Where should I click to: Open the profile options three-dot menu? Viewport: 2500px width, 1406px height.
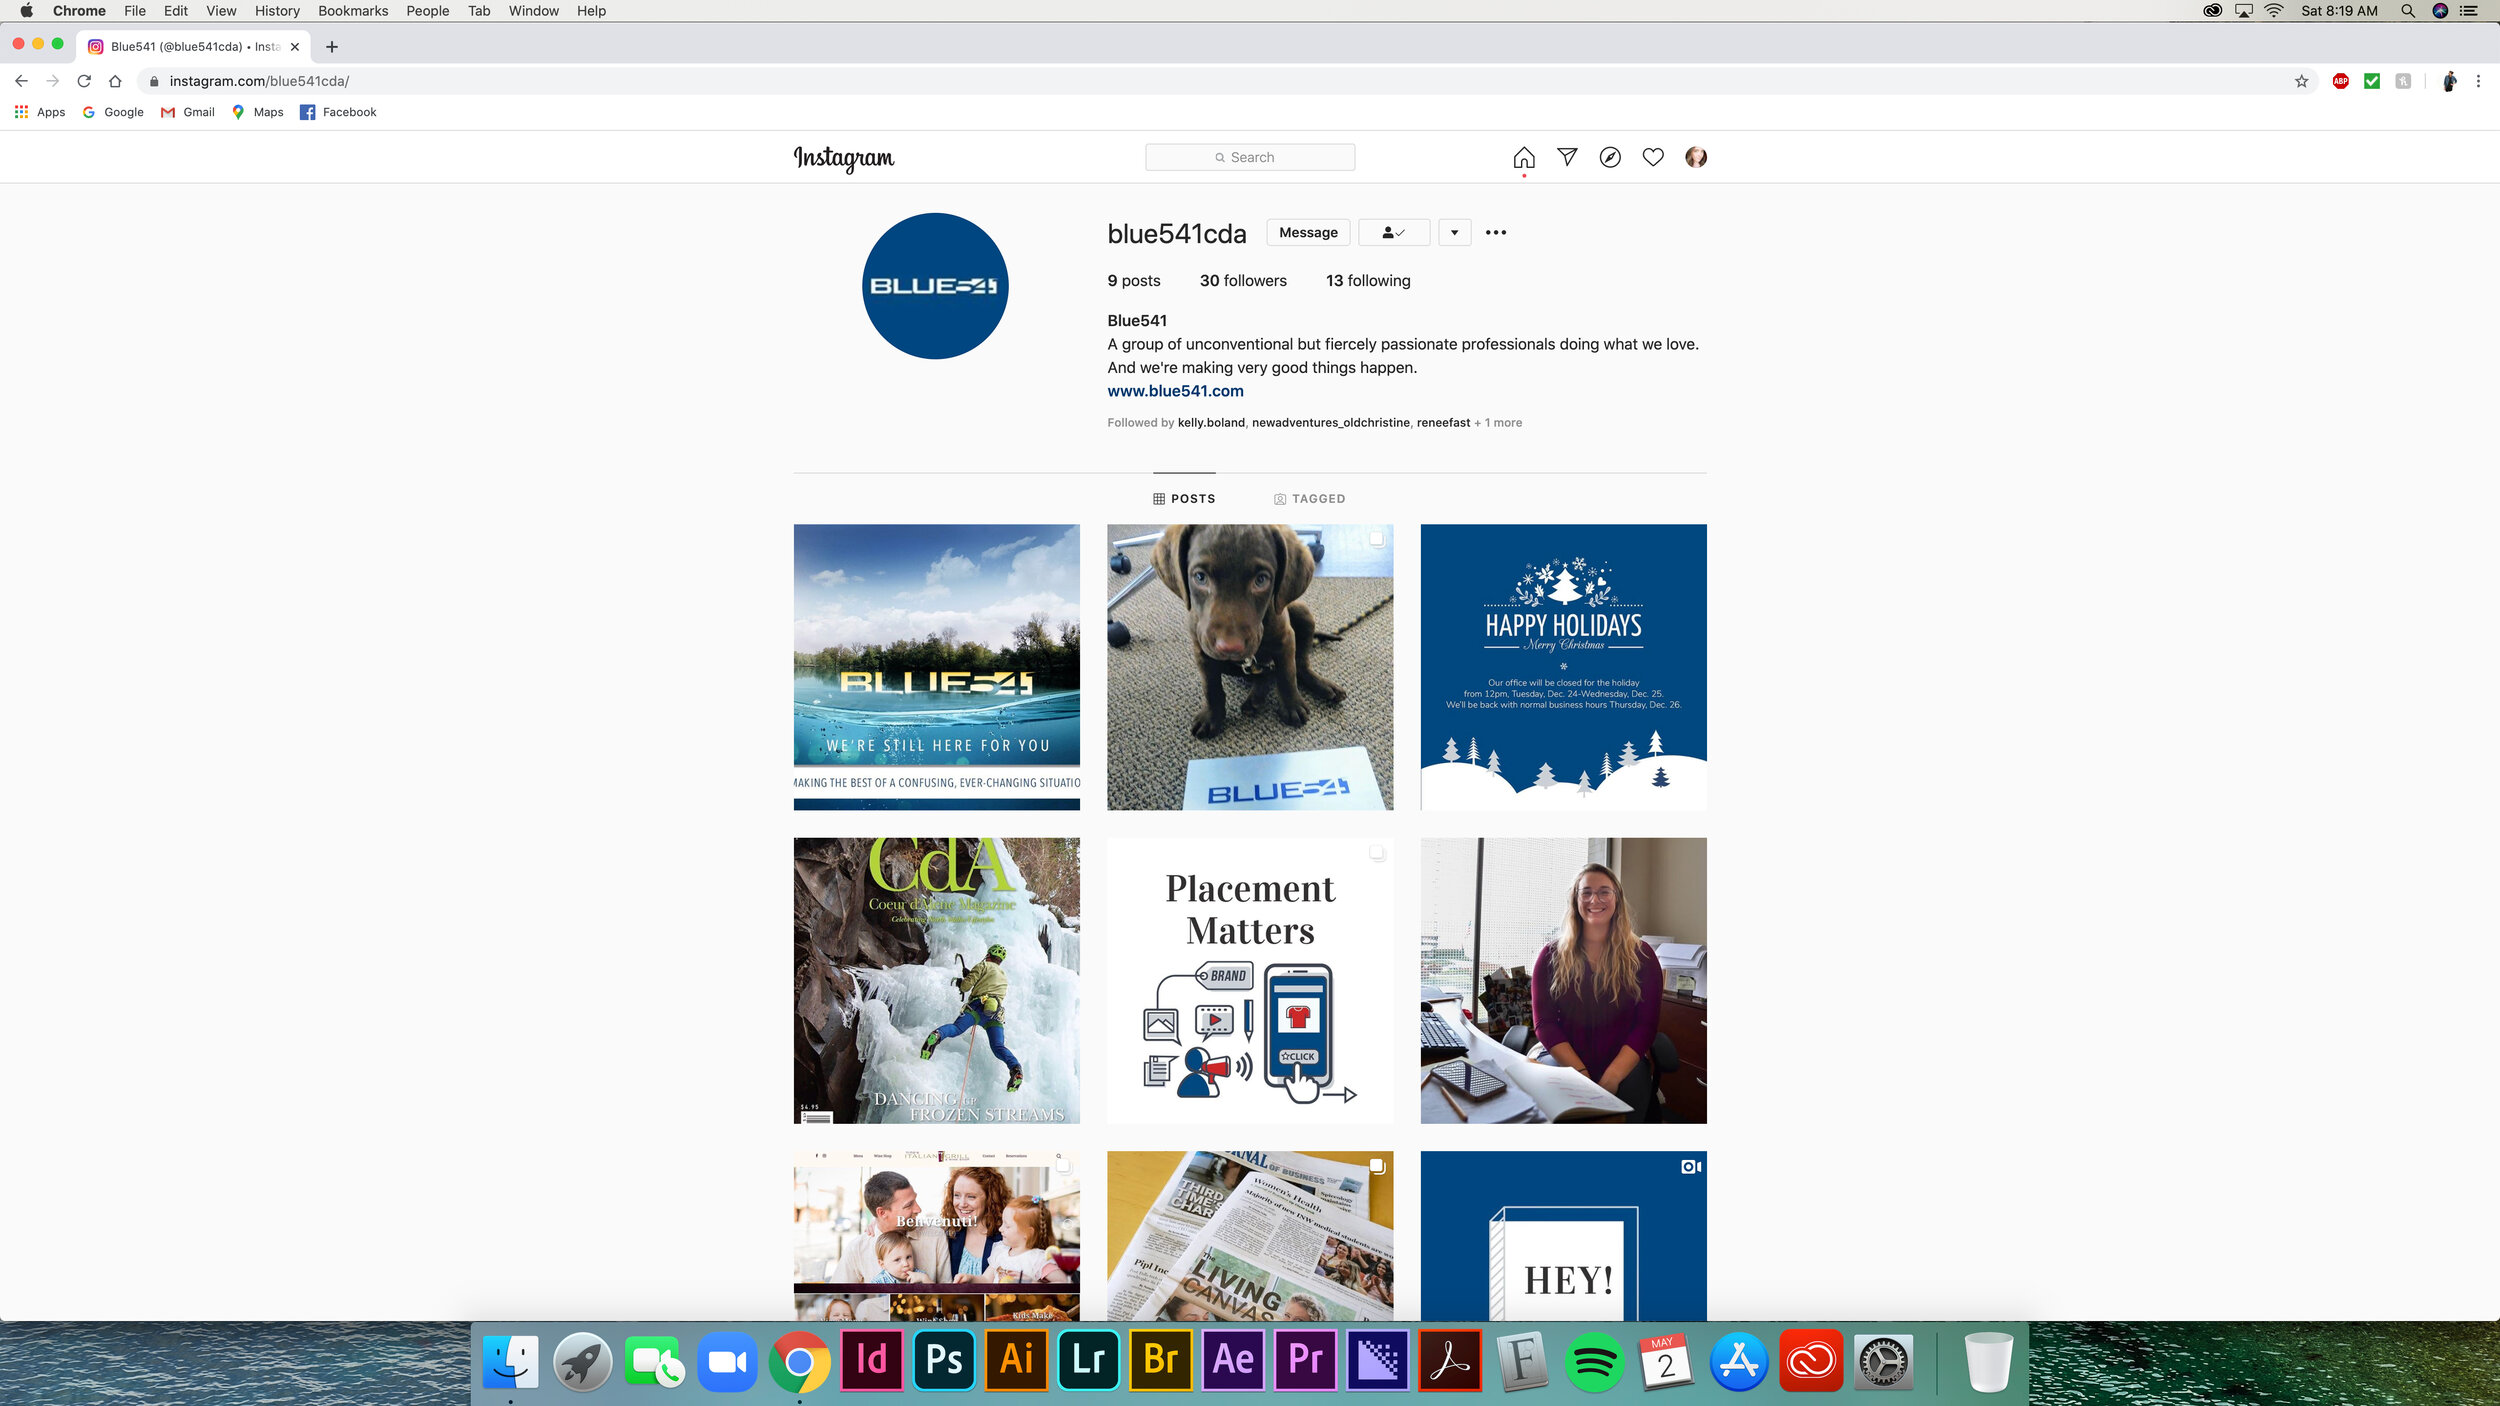pyautogui.click(x=1496, y=232)
